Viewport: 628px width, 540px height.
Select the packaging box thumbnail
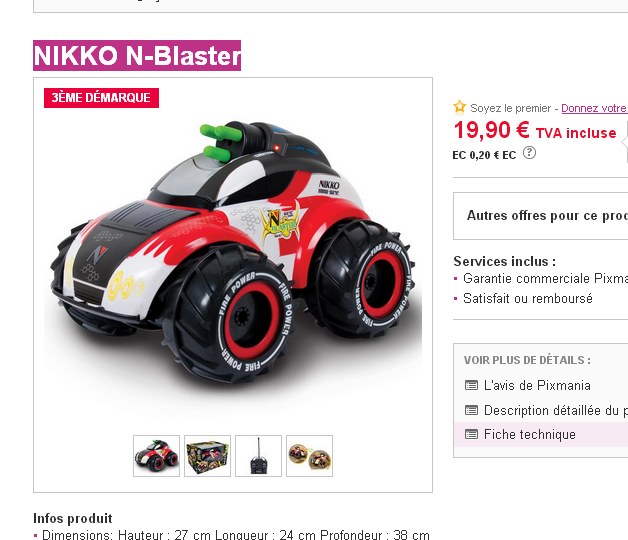tap(207, 456)
